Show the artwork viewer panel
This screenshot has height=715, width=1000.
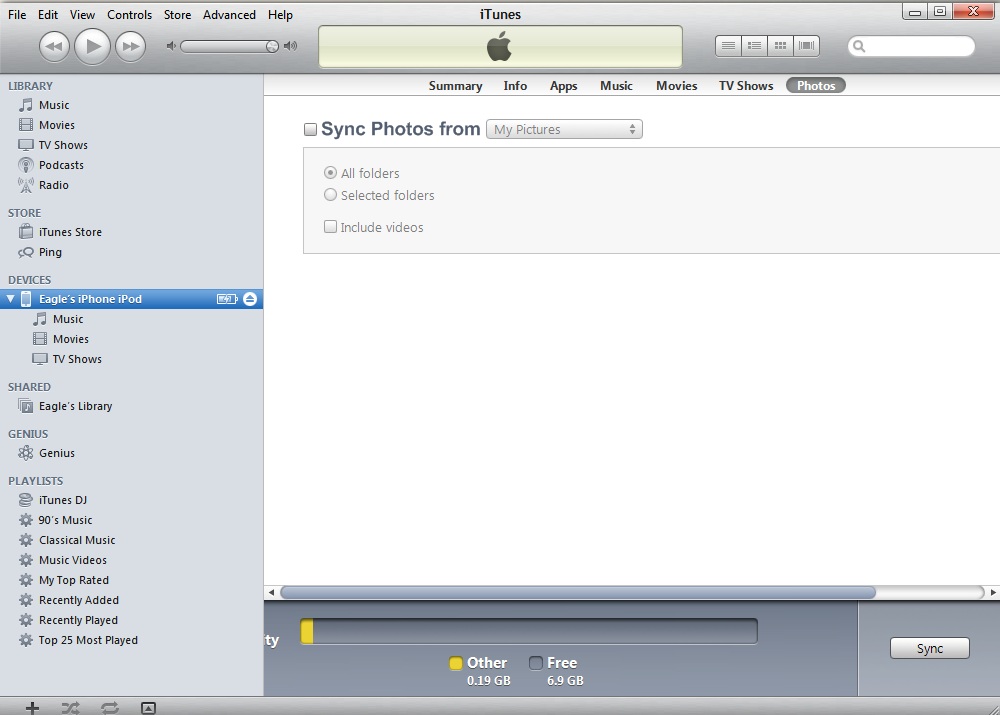[x=148, y=707]
